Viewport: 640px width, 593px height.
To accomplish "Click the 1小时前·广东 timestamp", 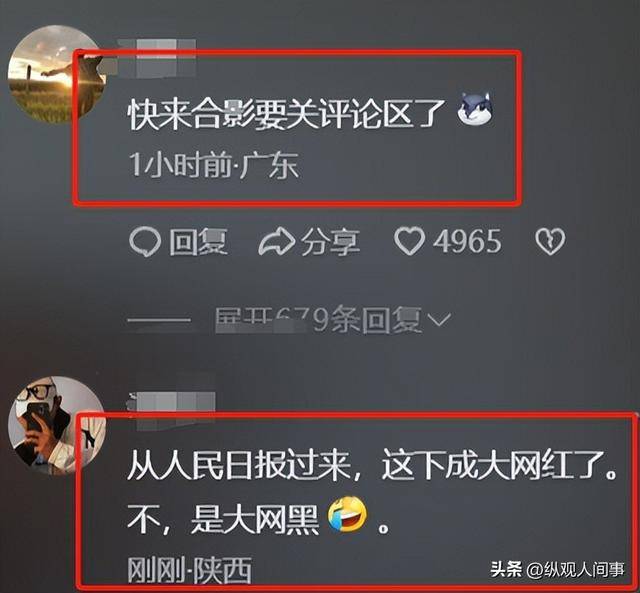I will pyautogui.click(x=214, y=165).
